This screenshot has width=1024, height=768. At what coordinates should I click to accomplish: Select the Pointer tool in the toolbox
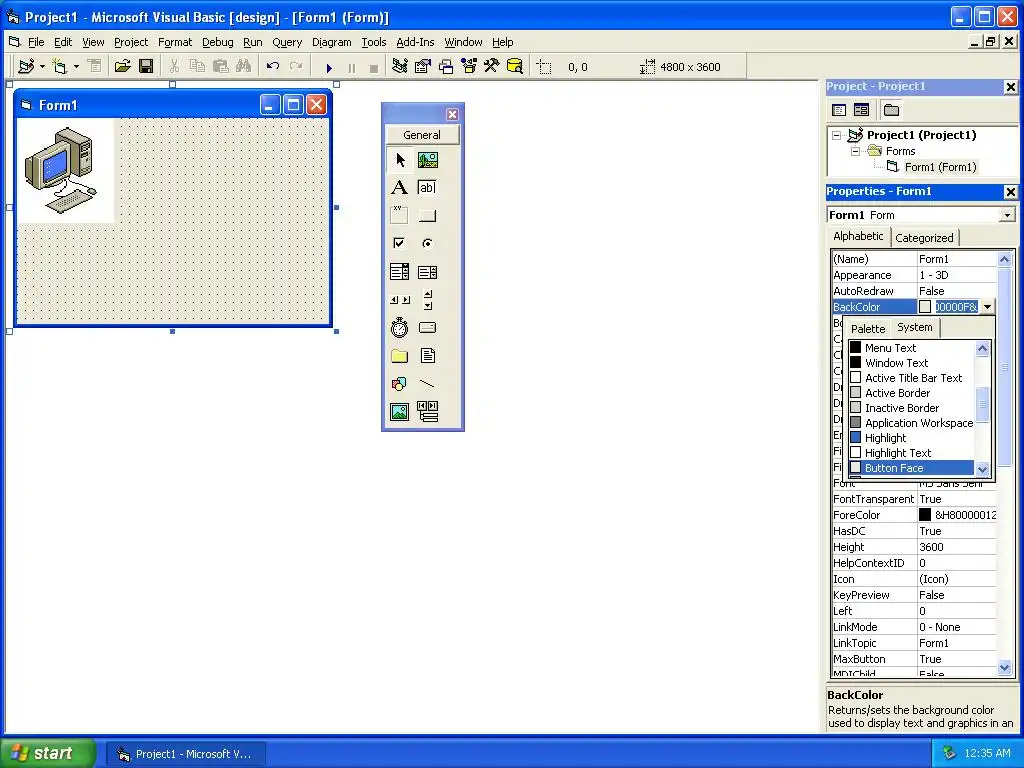400,160
